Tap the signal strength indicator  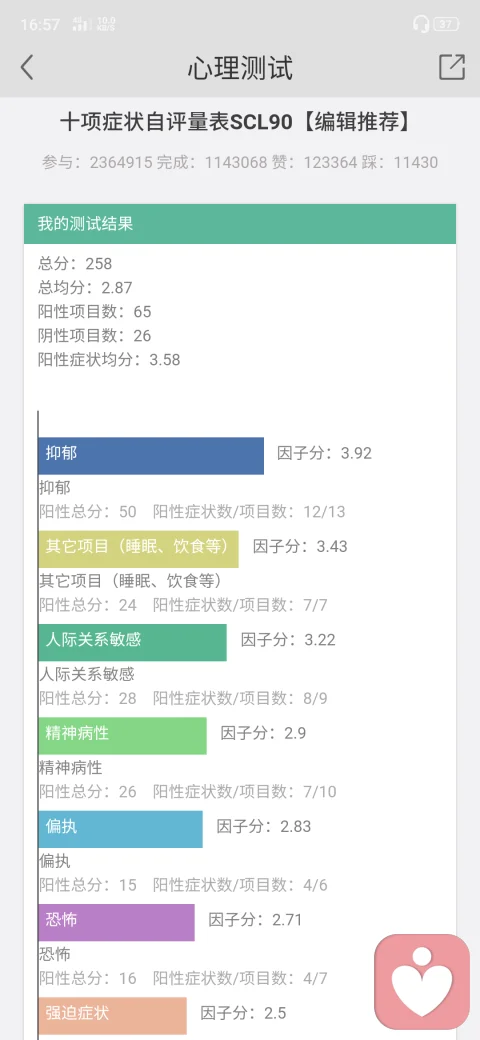[82, 25]
